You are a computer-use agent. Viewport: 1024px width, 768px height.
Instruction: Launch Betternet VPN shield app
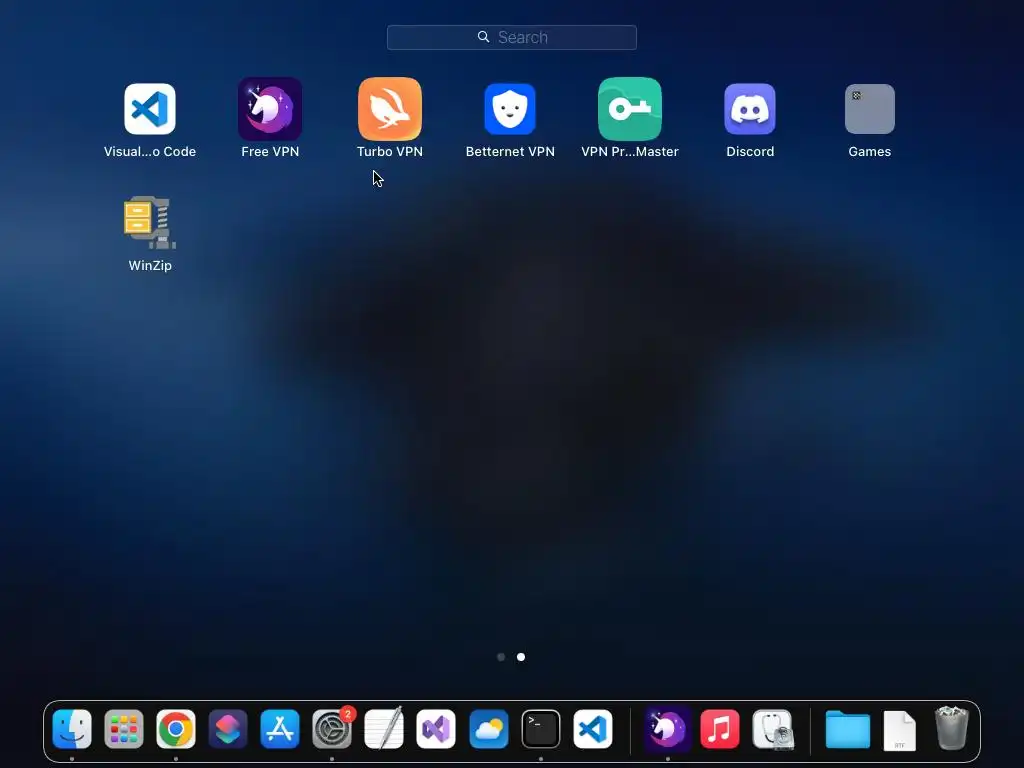click(x=510, y=109)
